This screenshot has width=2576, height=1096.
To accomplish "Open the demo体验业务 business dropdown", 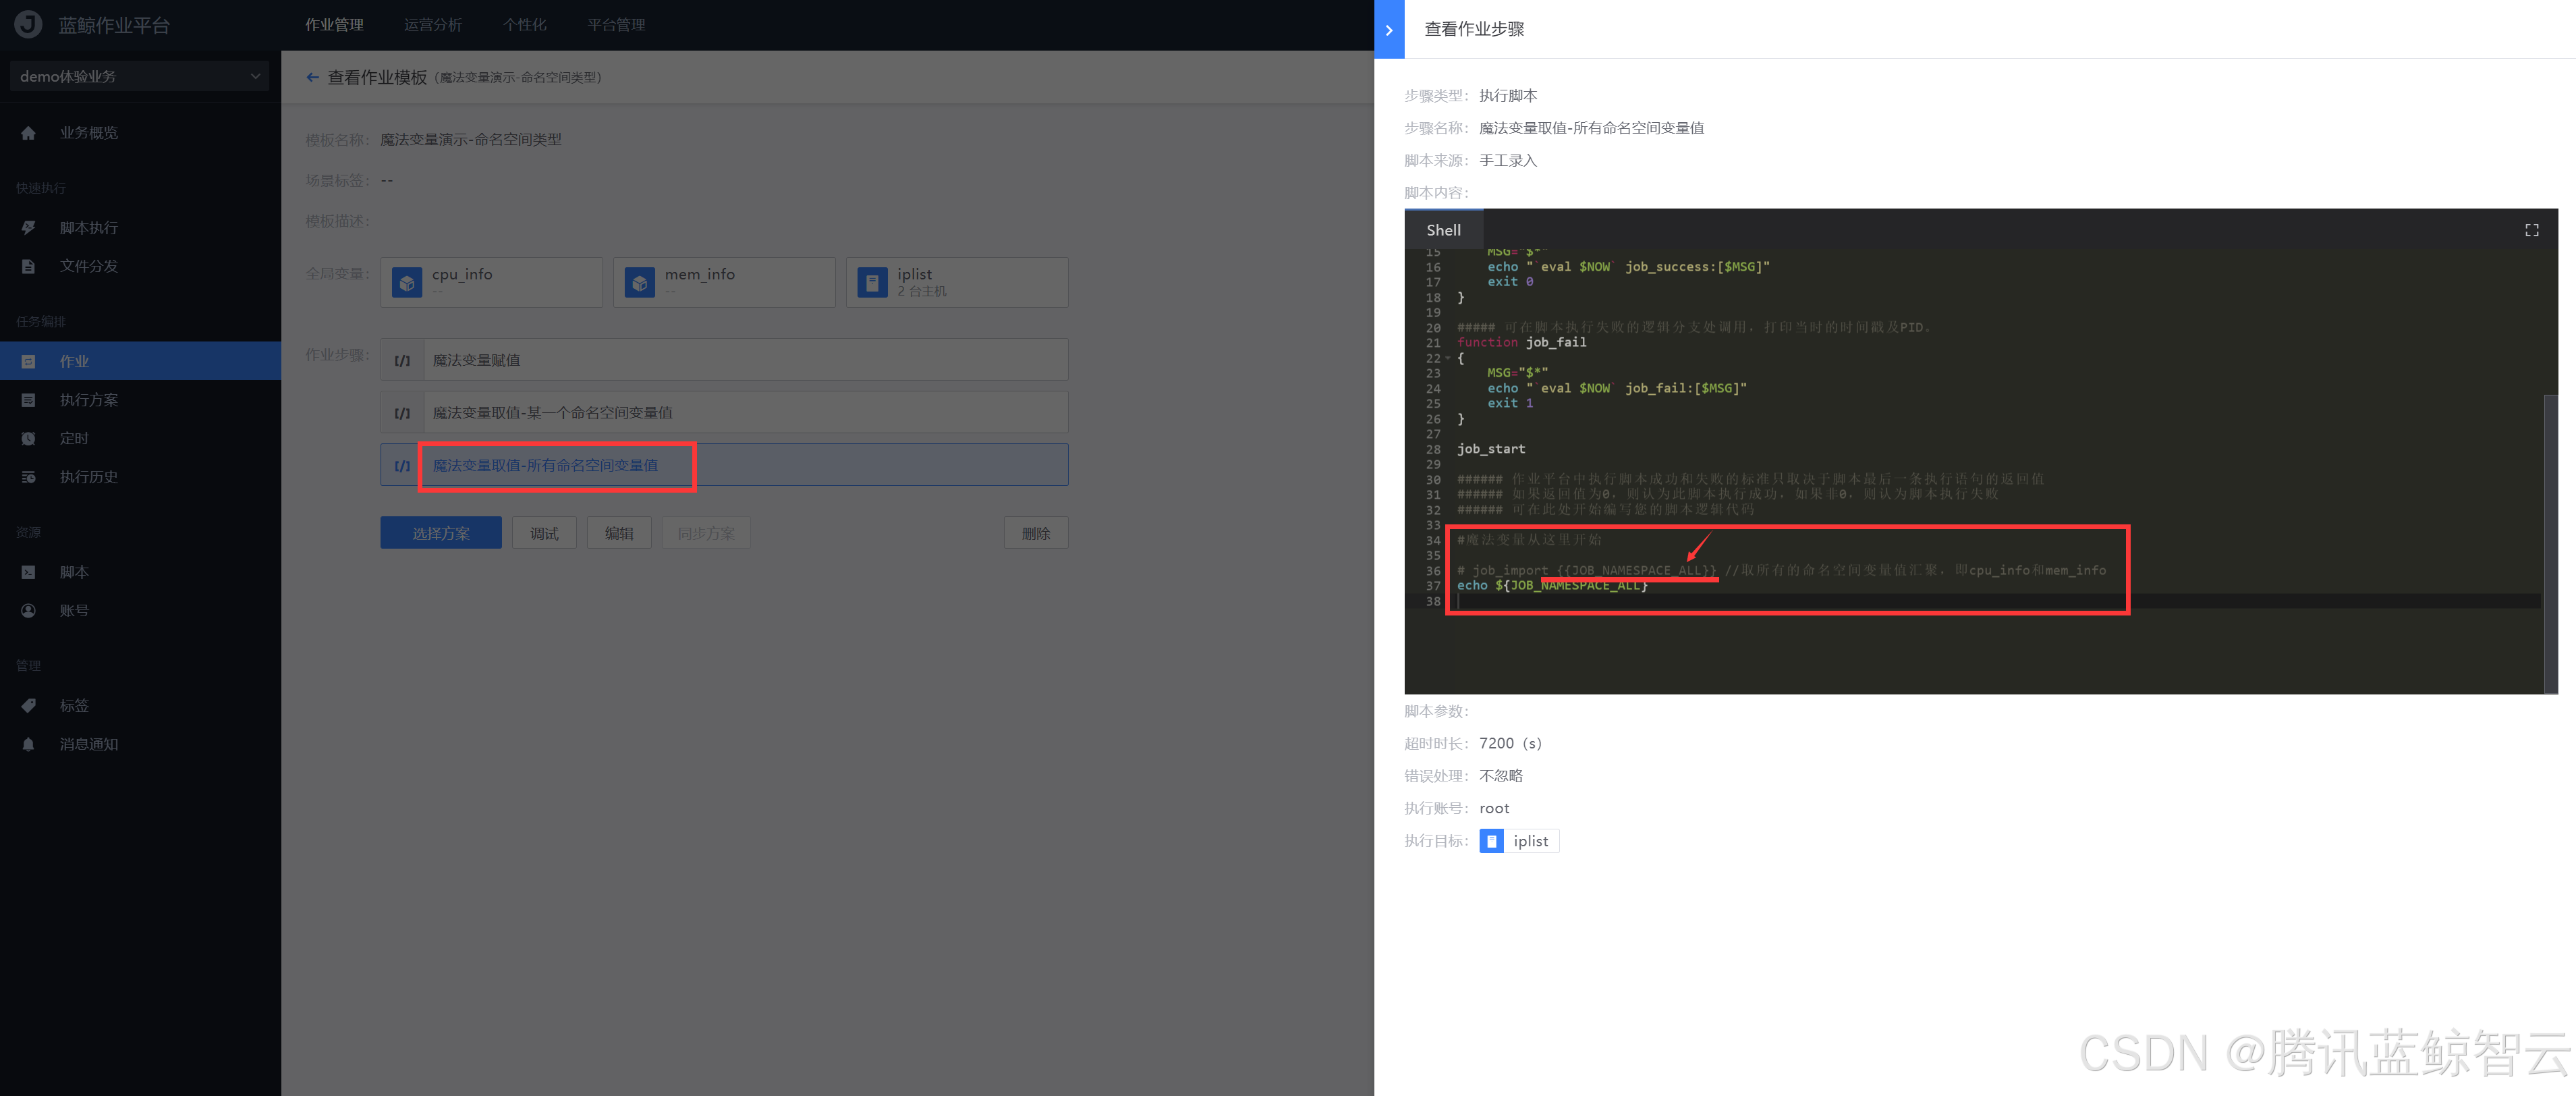I will tap(139, 76).
